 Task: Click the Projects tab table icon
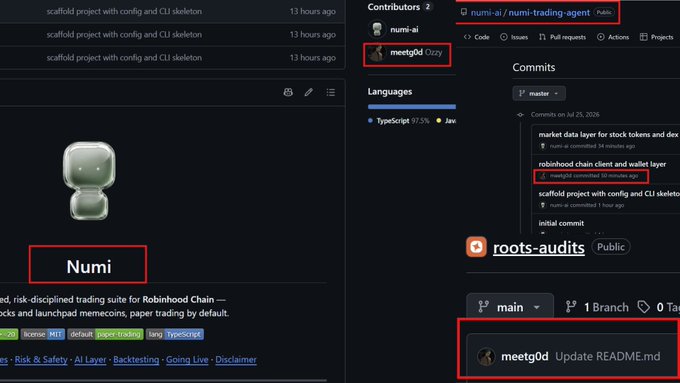point(644,37)
